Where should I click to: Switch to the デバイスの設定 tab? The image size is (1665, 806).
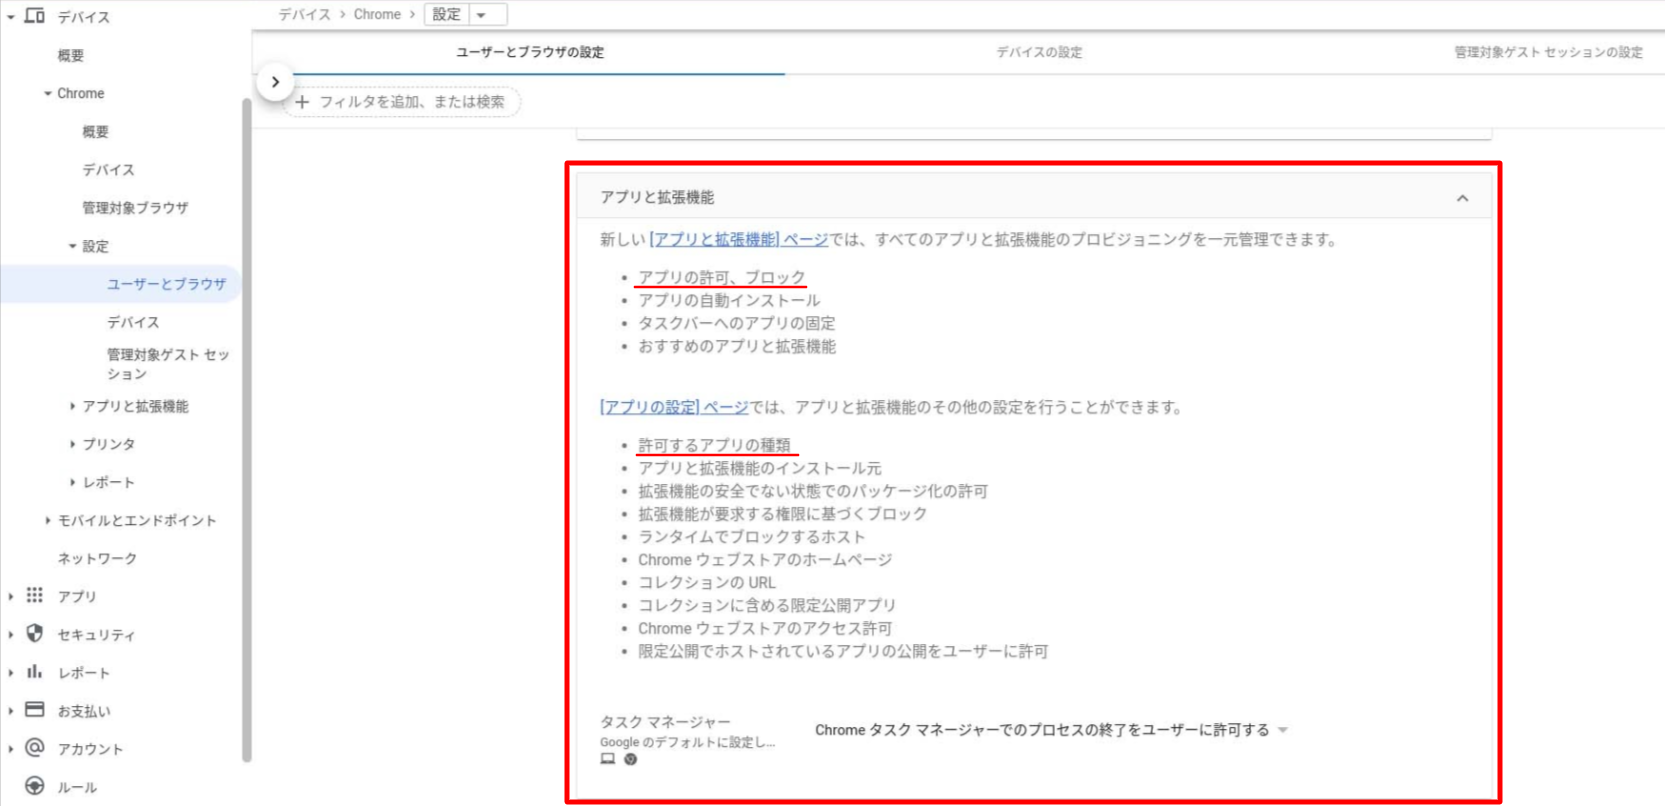tap(1039, 52)
